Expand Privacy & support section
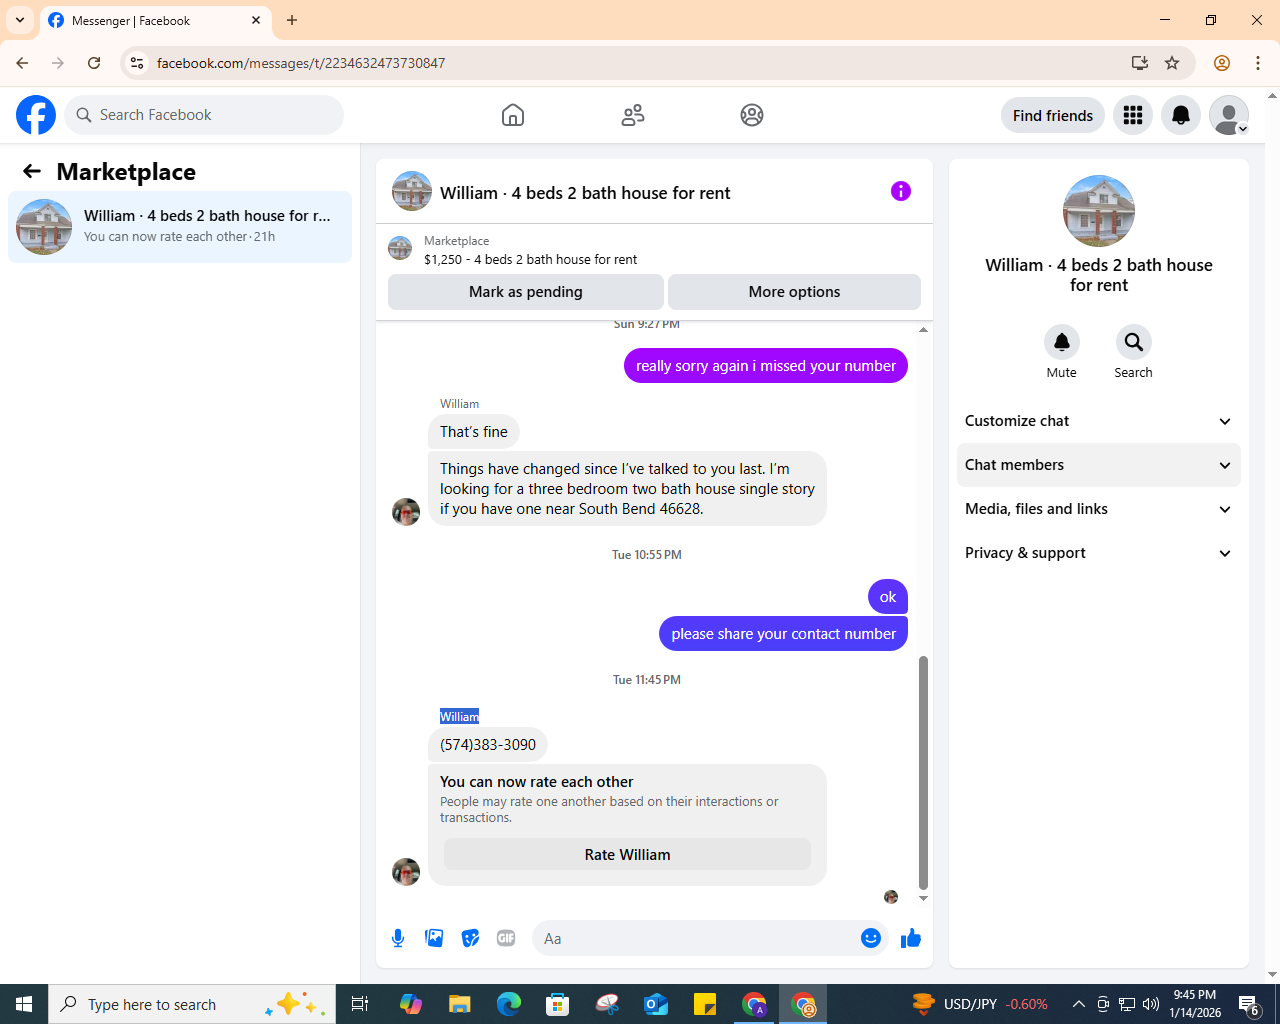1280x1024 pixels. pos(1099,553)
